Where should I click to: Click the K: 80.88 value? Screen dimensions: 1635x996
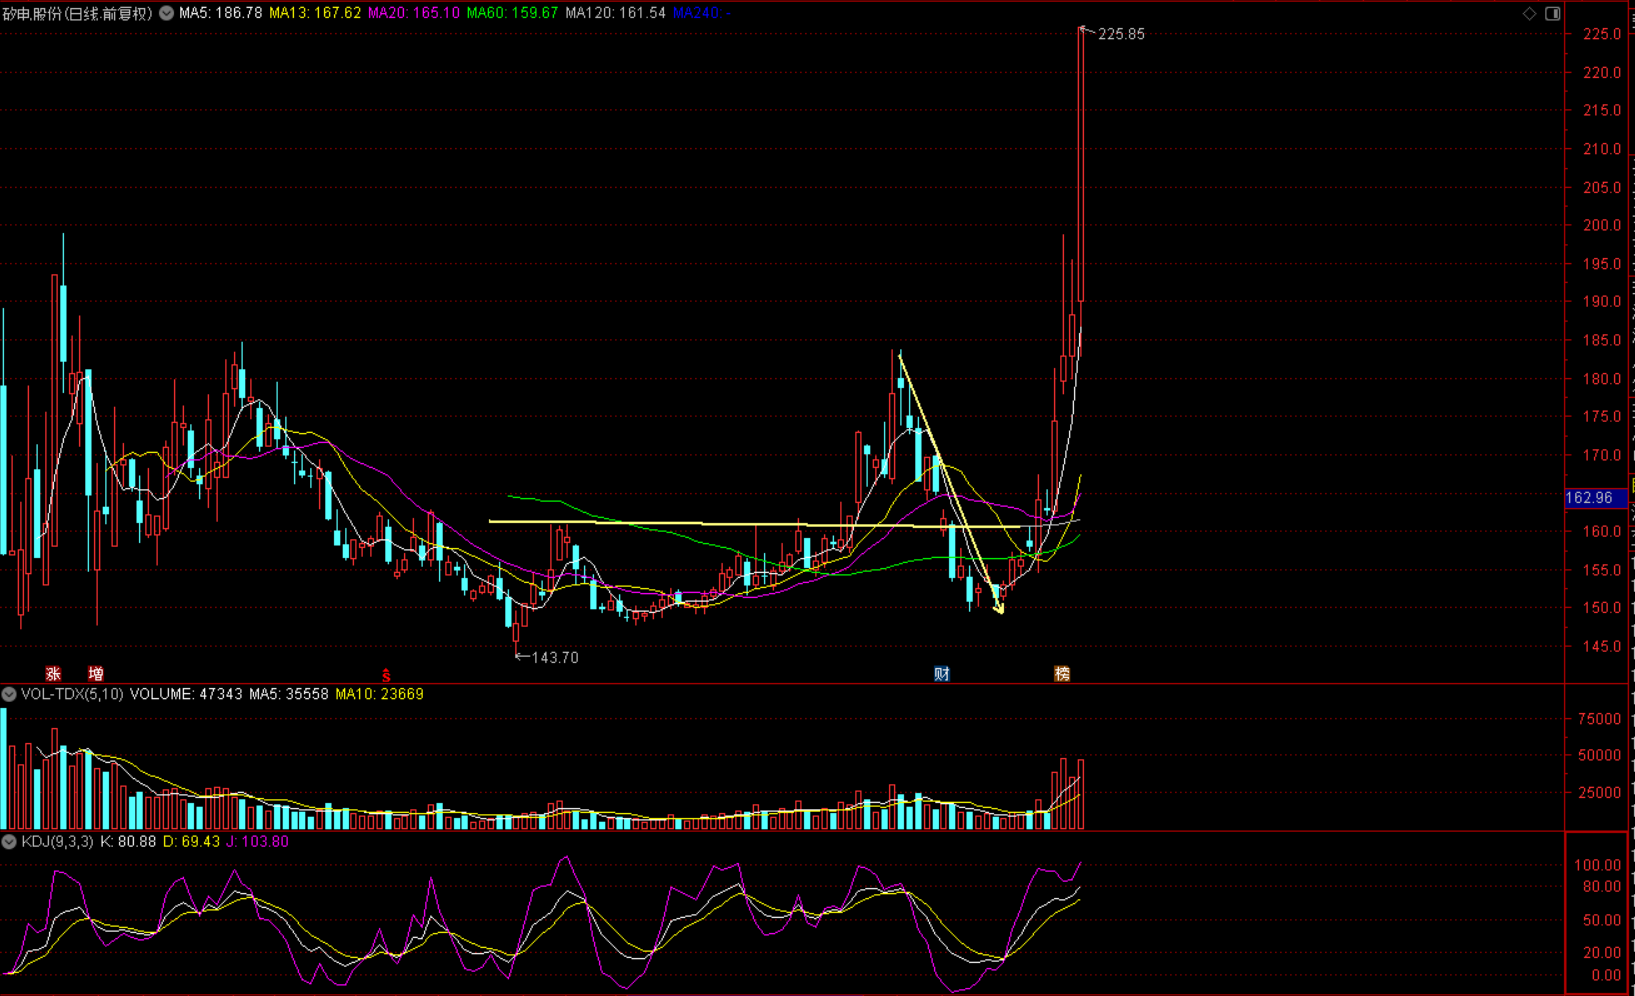coord(128,842)
